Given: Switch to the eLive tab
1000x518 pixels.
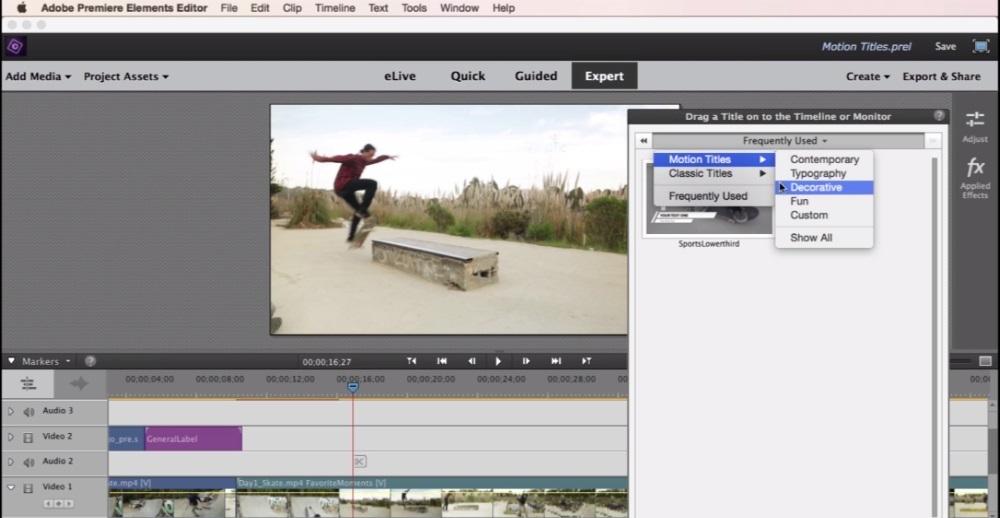Looking at the screenshot, I should click(x=400, y=76).
